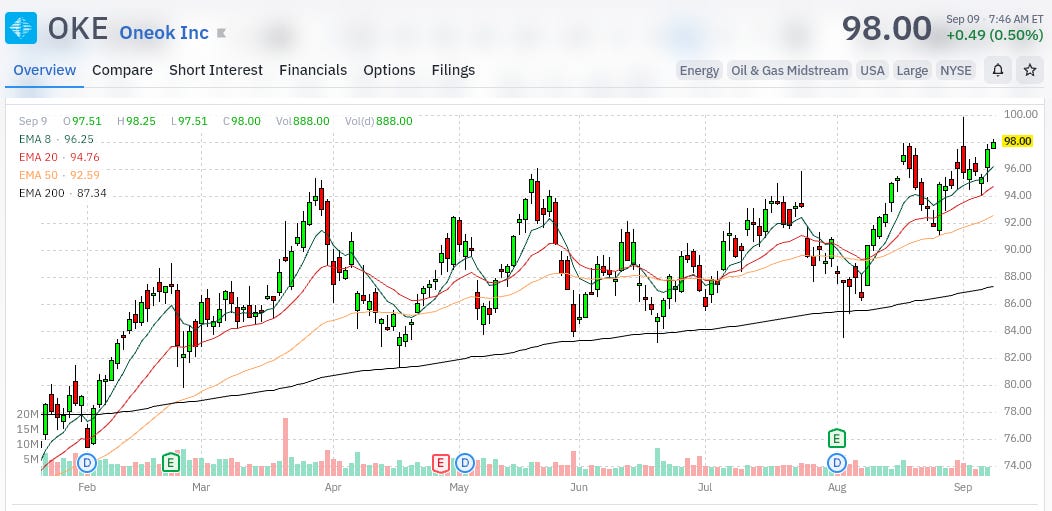Click the February dividend D marker
The height and width of the screenshot is (511, 1052).
coord(87,463)
